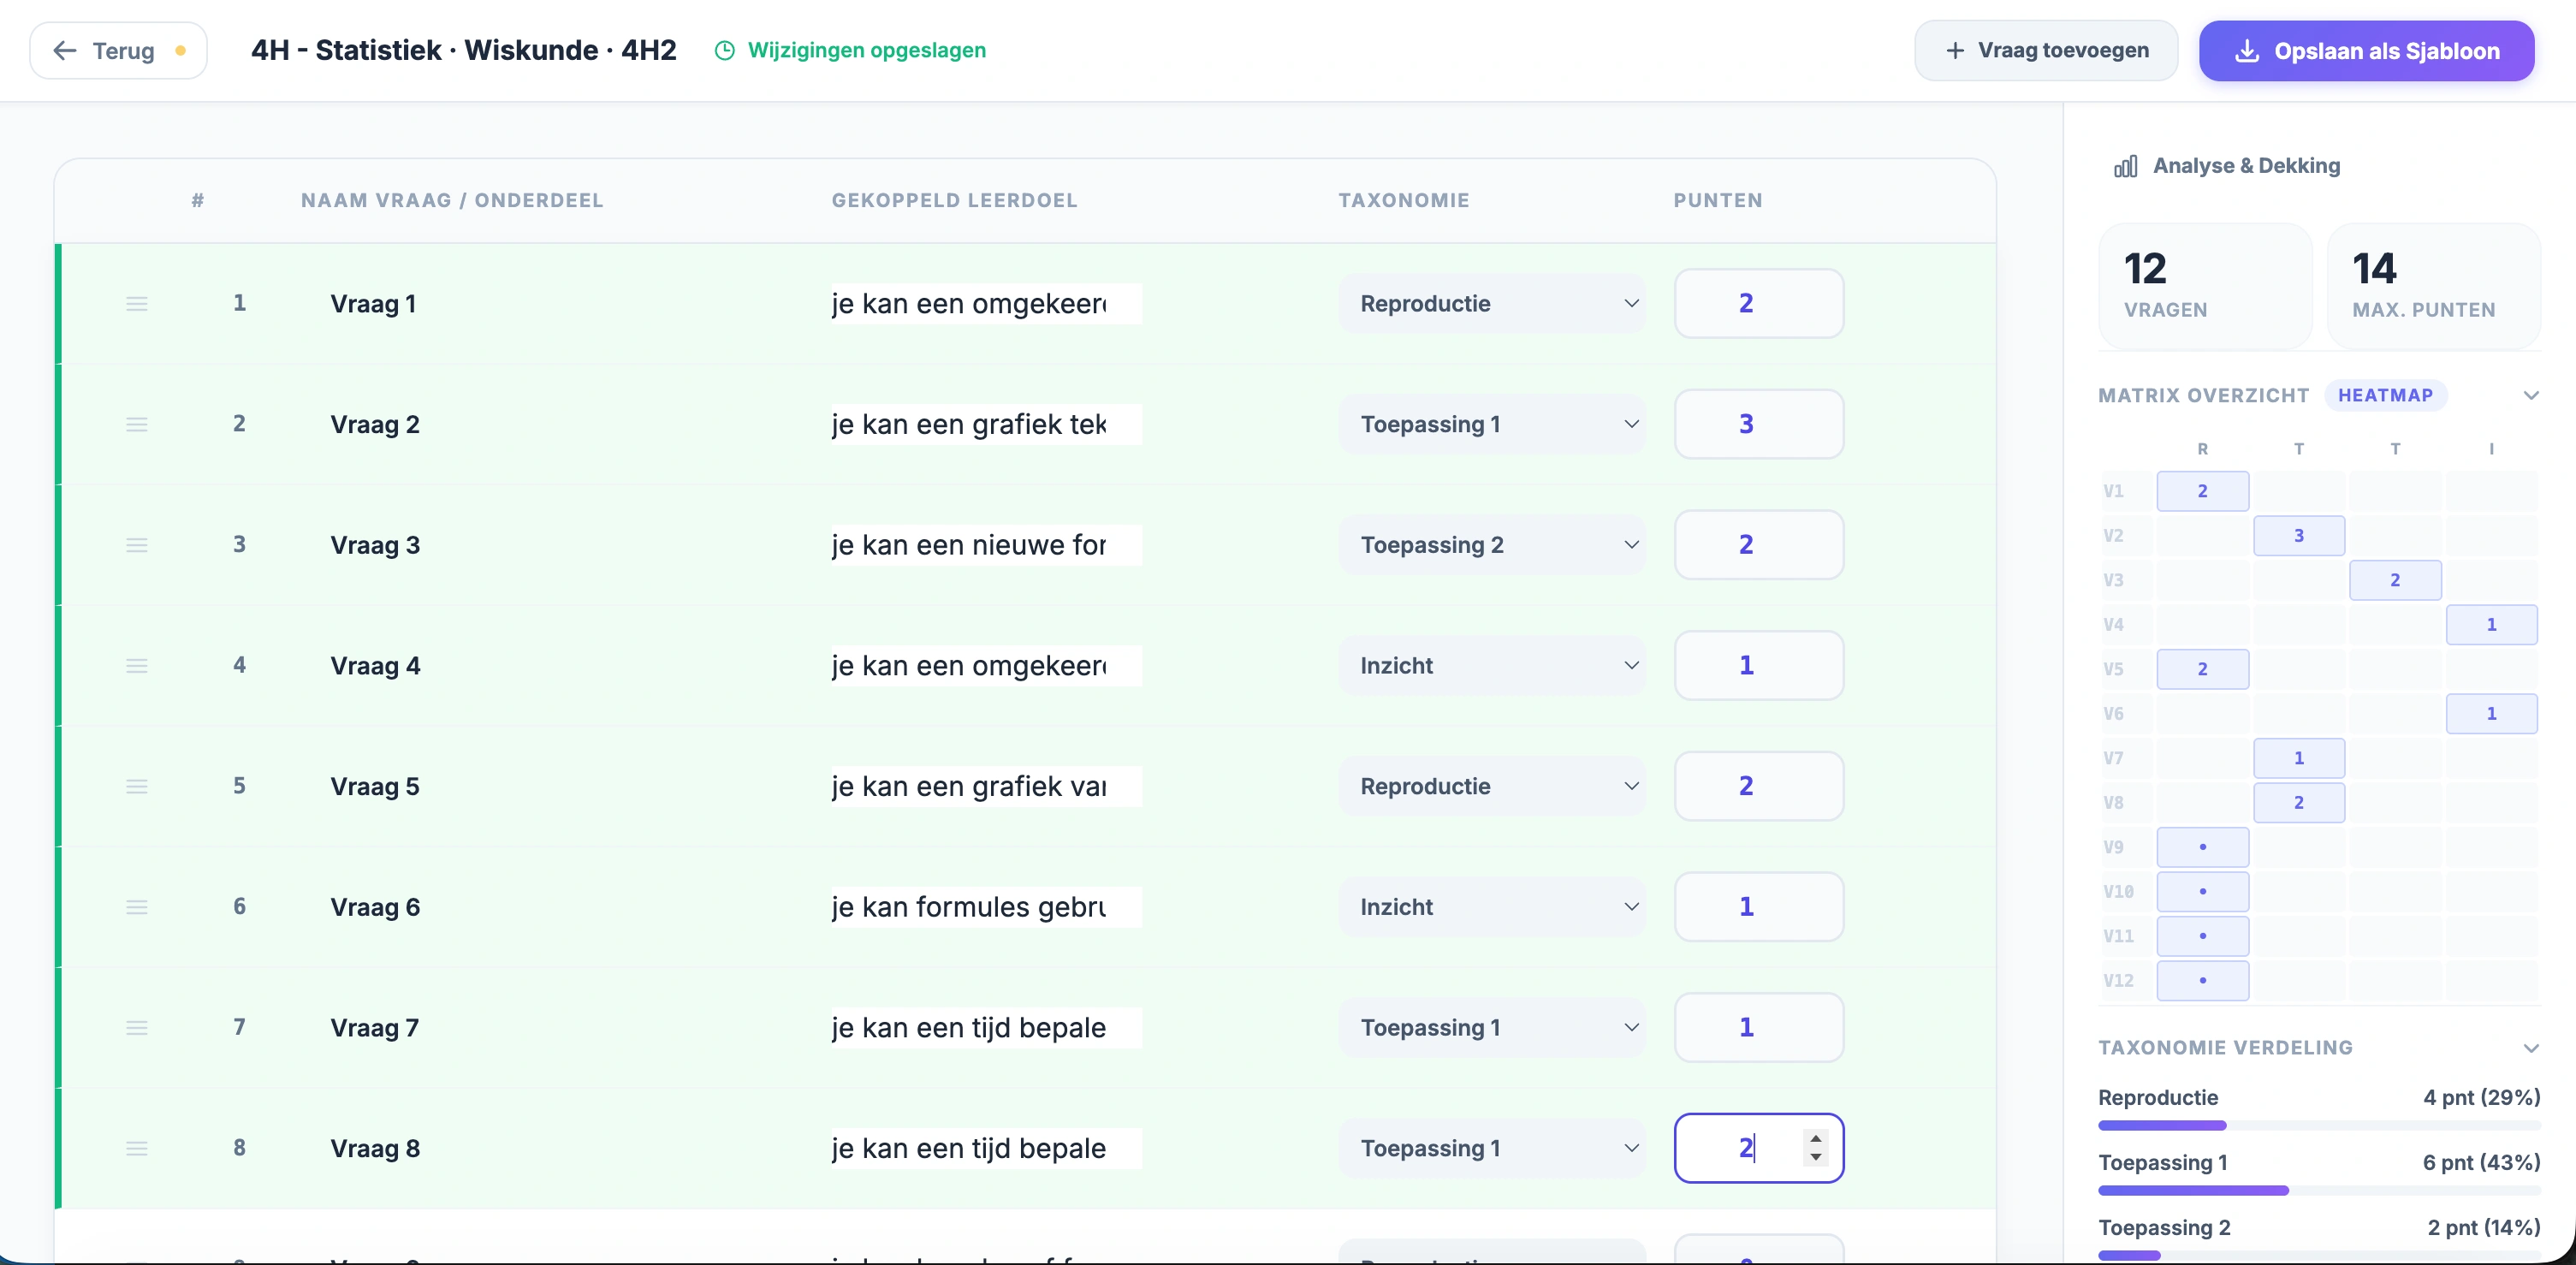Select the drag handle beside Vraag 8
This screenshot has height=1265, width=2576.
tap(137, 1148)
